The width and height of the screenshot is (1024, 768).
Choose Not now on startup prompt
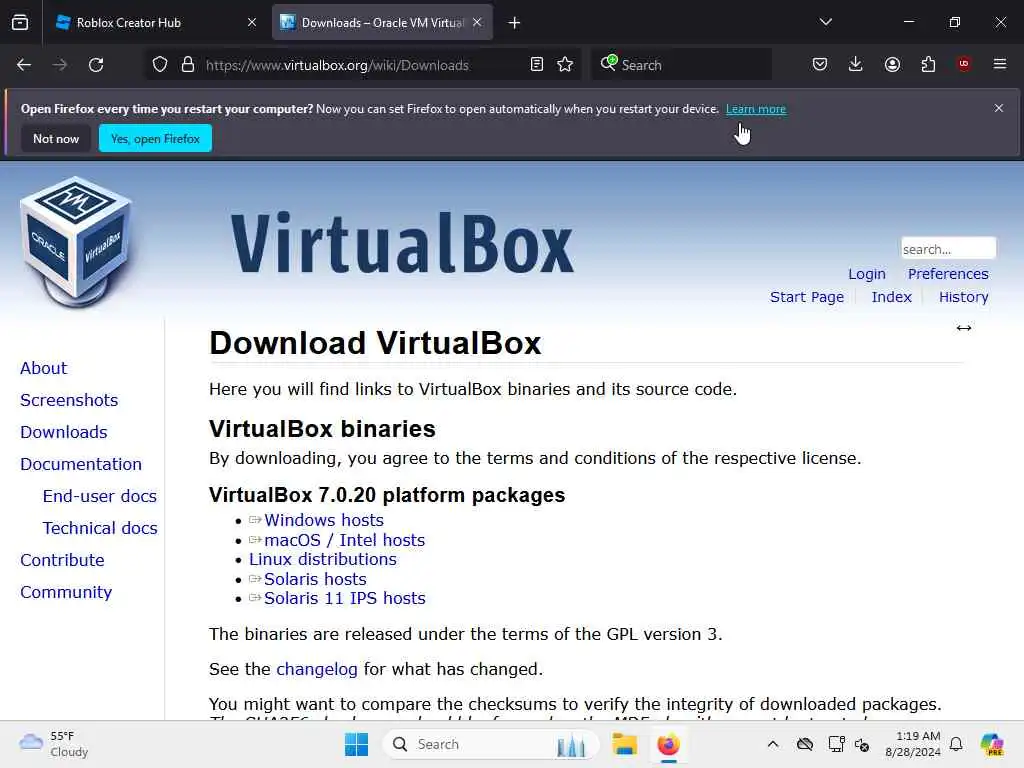pos(56,138)
